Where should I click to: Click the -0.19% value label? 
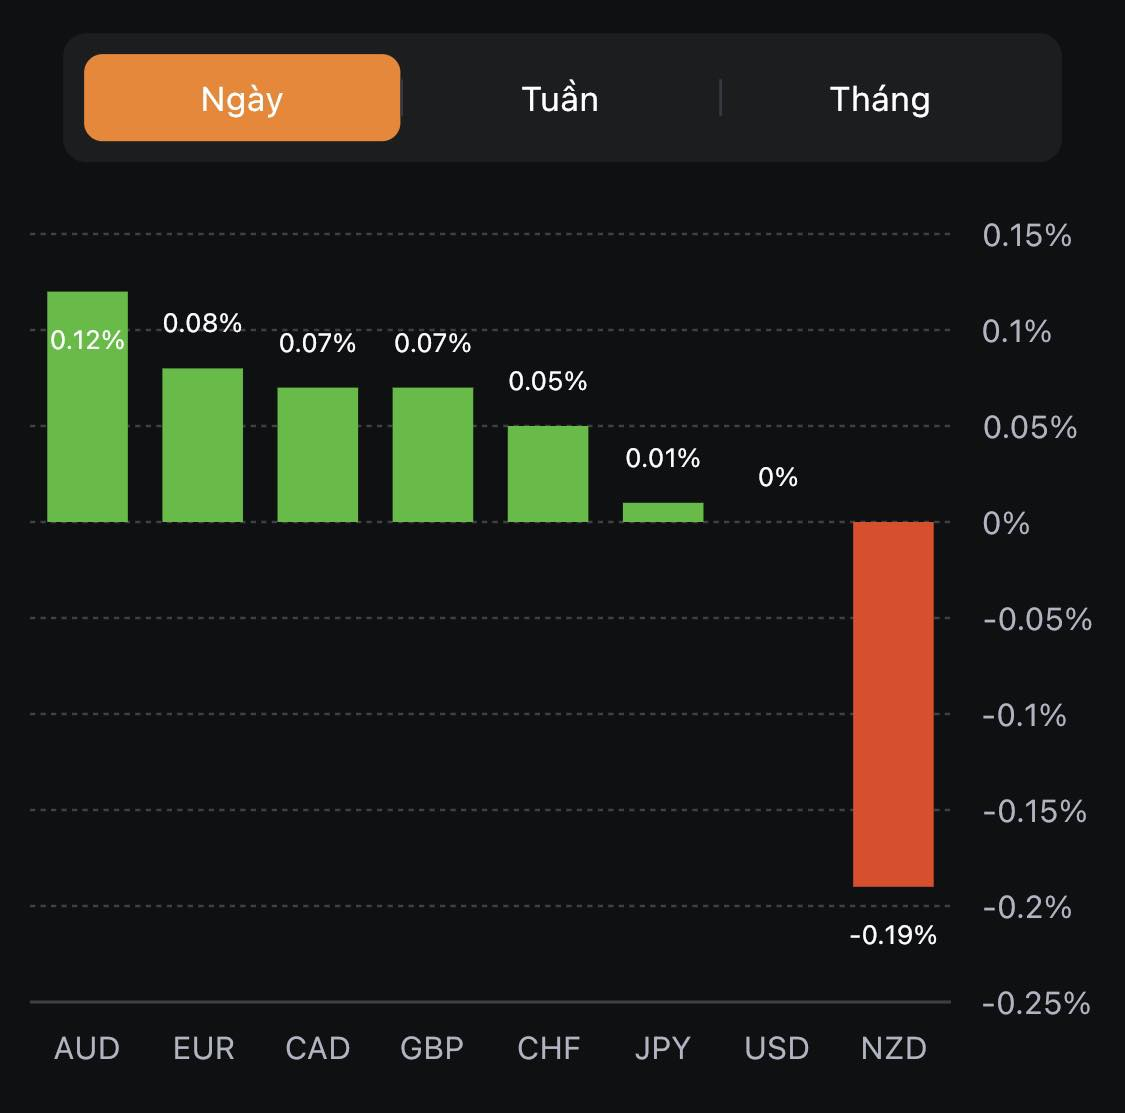893,935
